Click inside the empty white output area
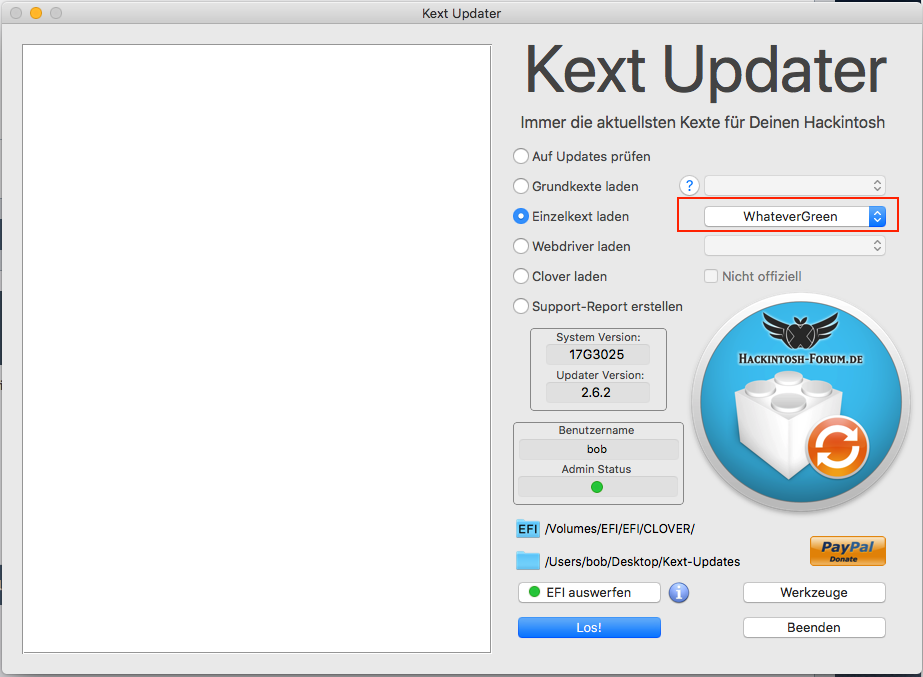This screenshot has height=677, width=923. click(257, 349)
